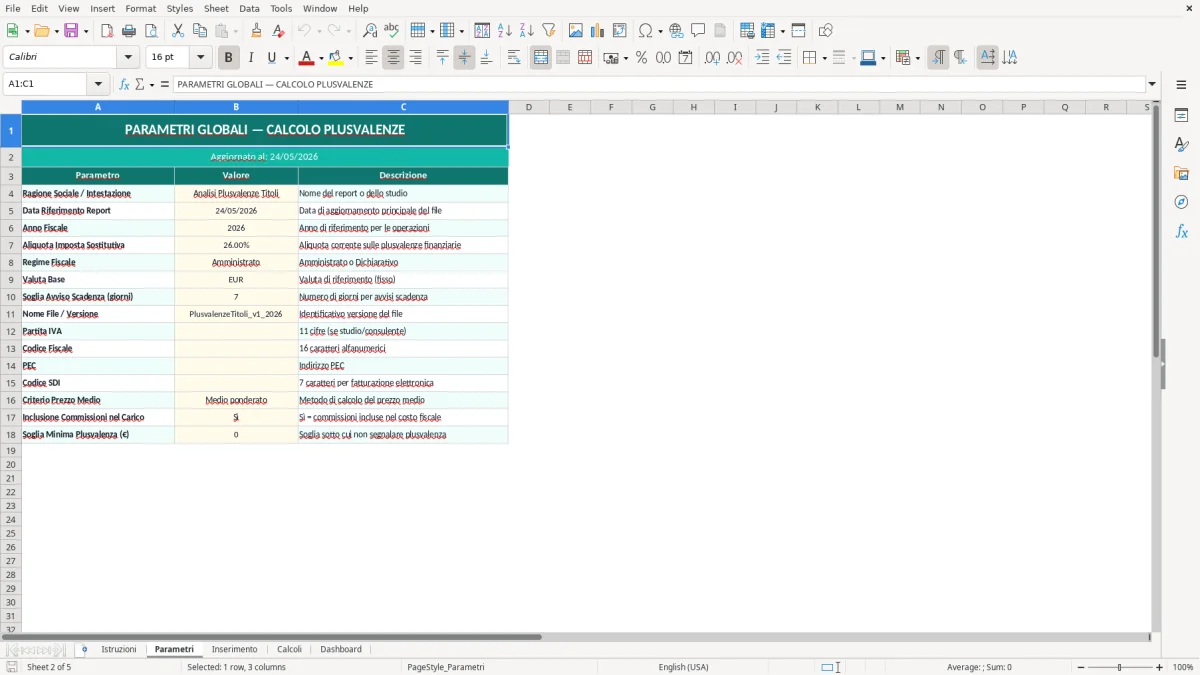The width and height of the screenshot is (1200, 675).
Task: Click the Print icon
Action: [129, 31]
